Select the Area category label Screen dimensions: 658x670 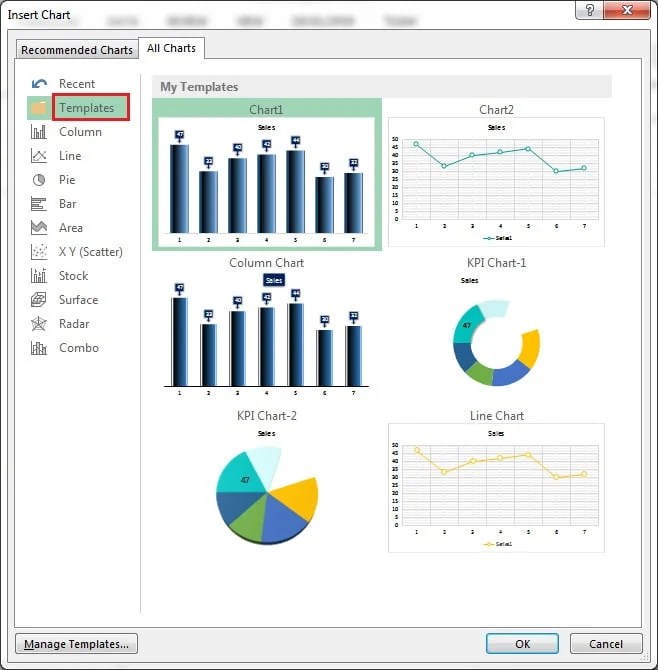tap(71, 228)
